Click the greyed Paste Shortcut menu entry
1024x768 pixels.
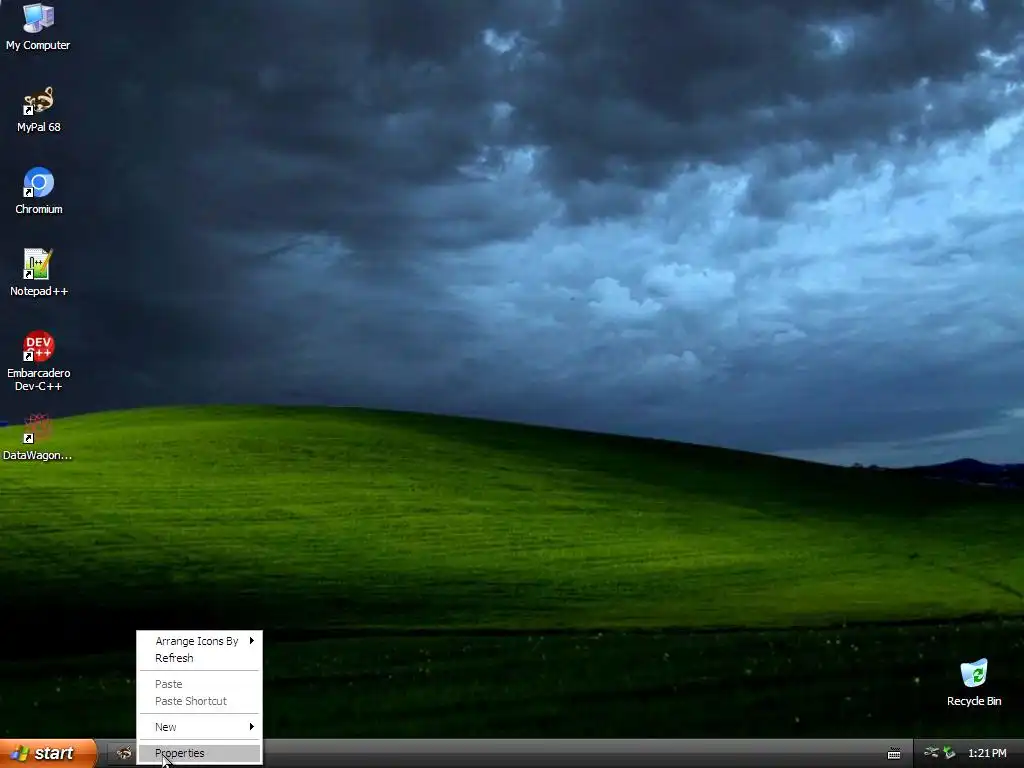click(199, 701)
